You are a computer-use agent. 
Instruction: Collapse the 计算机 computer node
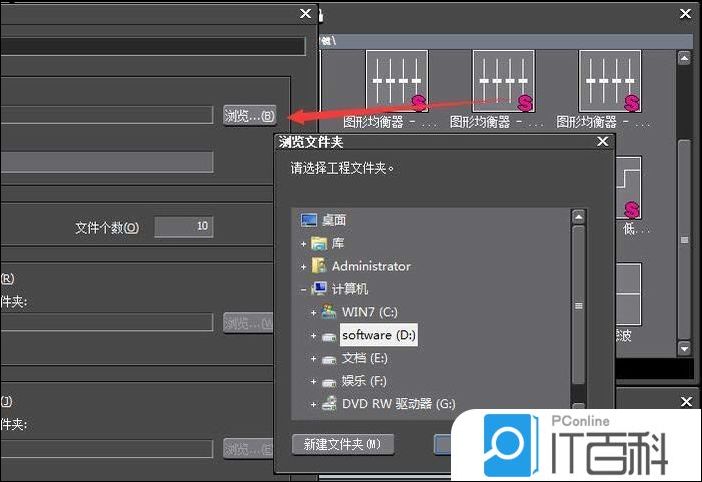pyautogui.click(x=304, y=290)
